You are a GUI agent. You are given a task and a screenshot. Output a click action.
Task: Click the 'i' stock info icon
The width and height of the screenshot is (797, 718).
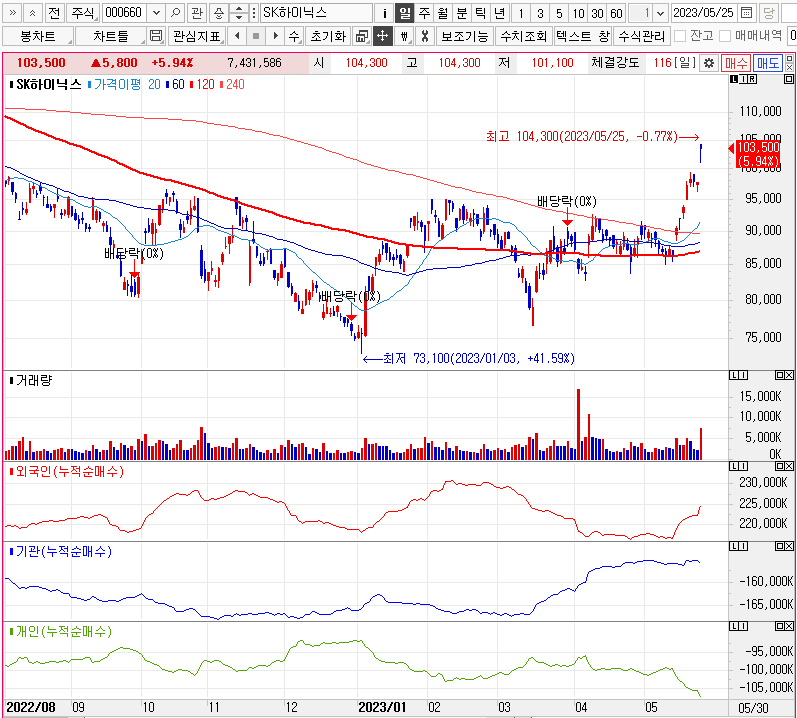[385, 13]
